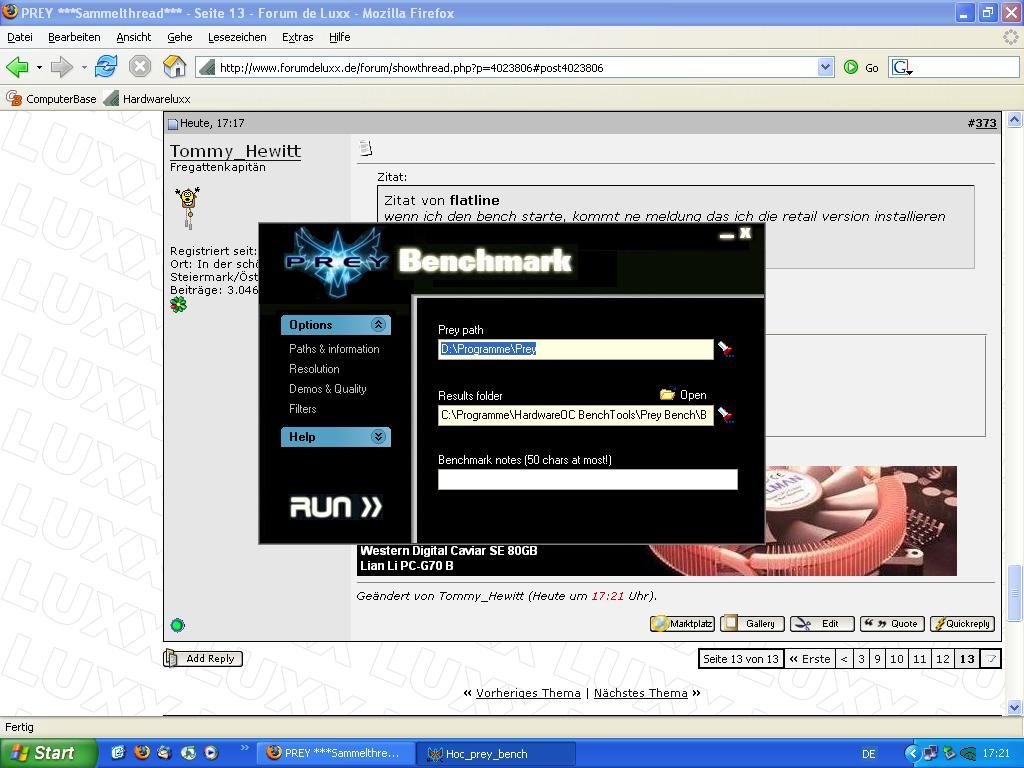Open the Gehe menu
The height and width of the screenshot is (768, 1024).
pos(180,37)
